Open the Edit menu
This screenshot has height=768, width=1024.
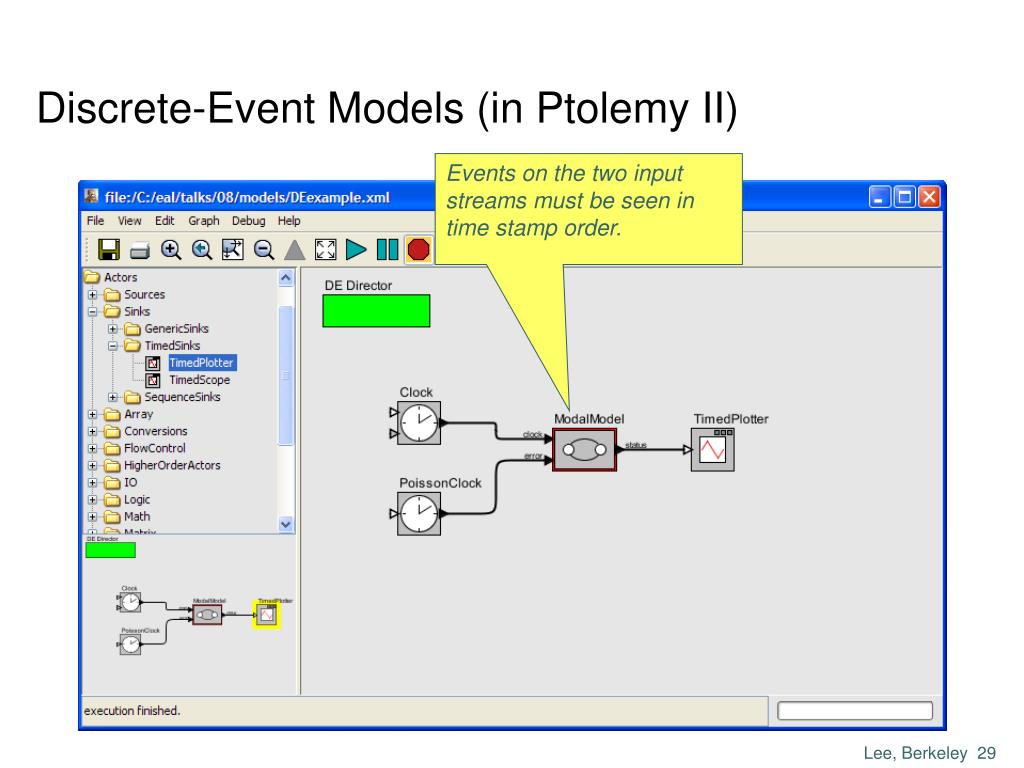pos(165,221)
